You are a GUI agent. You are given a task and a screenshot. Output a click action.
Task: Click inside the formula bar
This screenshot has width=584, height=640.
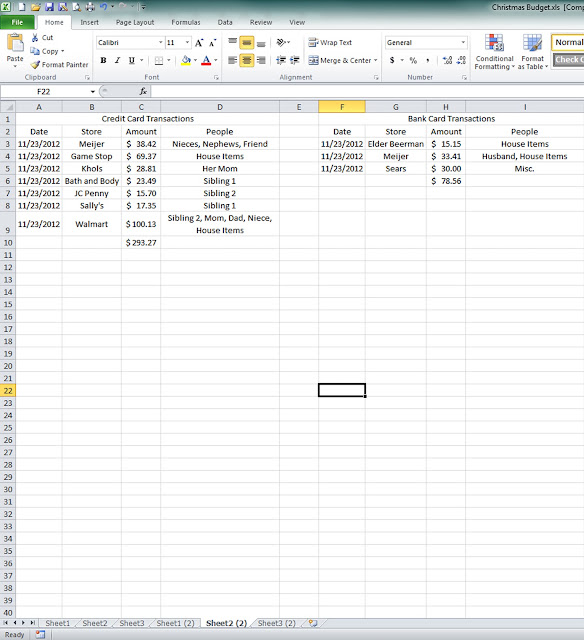(367, 91)
